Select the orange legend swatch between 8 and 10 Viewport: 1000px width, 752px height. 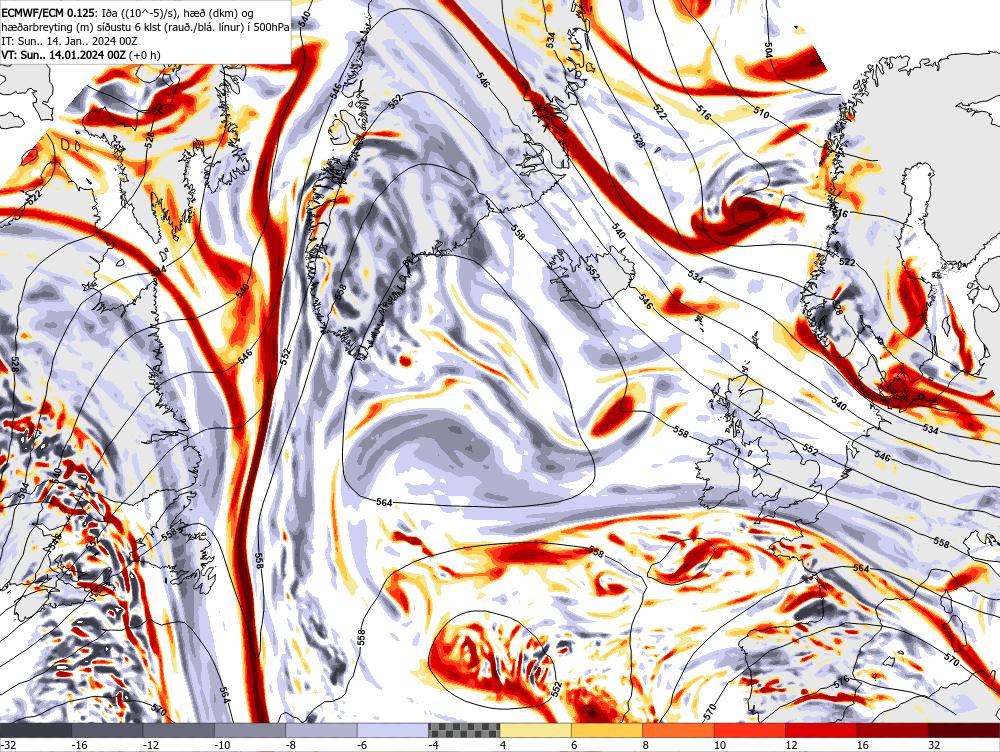[x=679, y=731]
